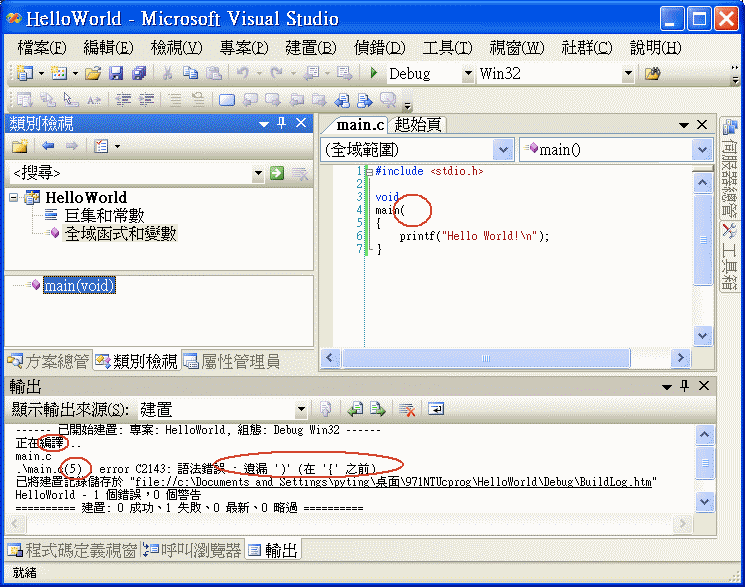
Task: Open the Win32 platform dropdown
Action: (x=628, y=74)
